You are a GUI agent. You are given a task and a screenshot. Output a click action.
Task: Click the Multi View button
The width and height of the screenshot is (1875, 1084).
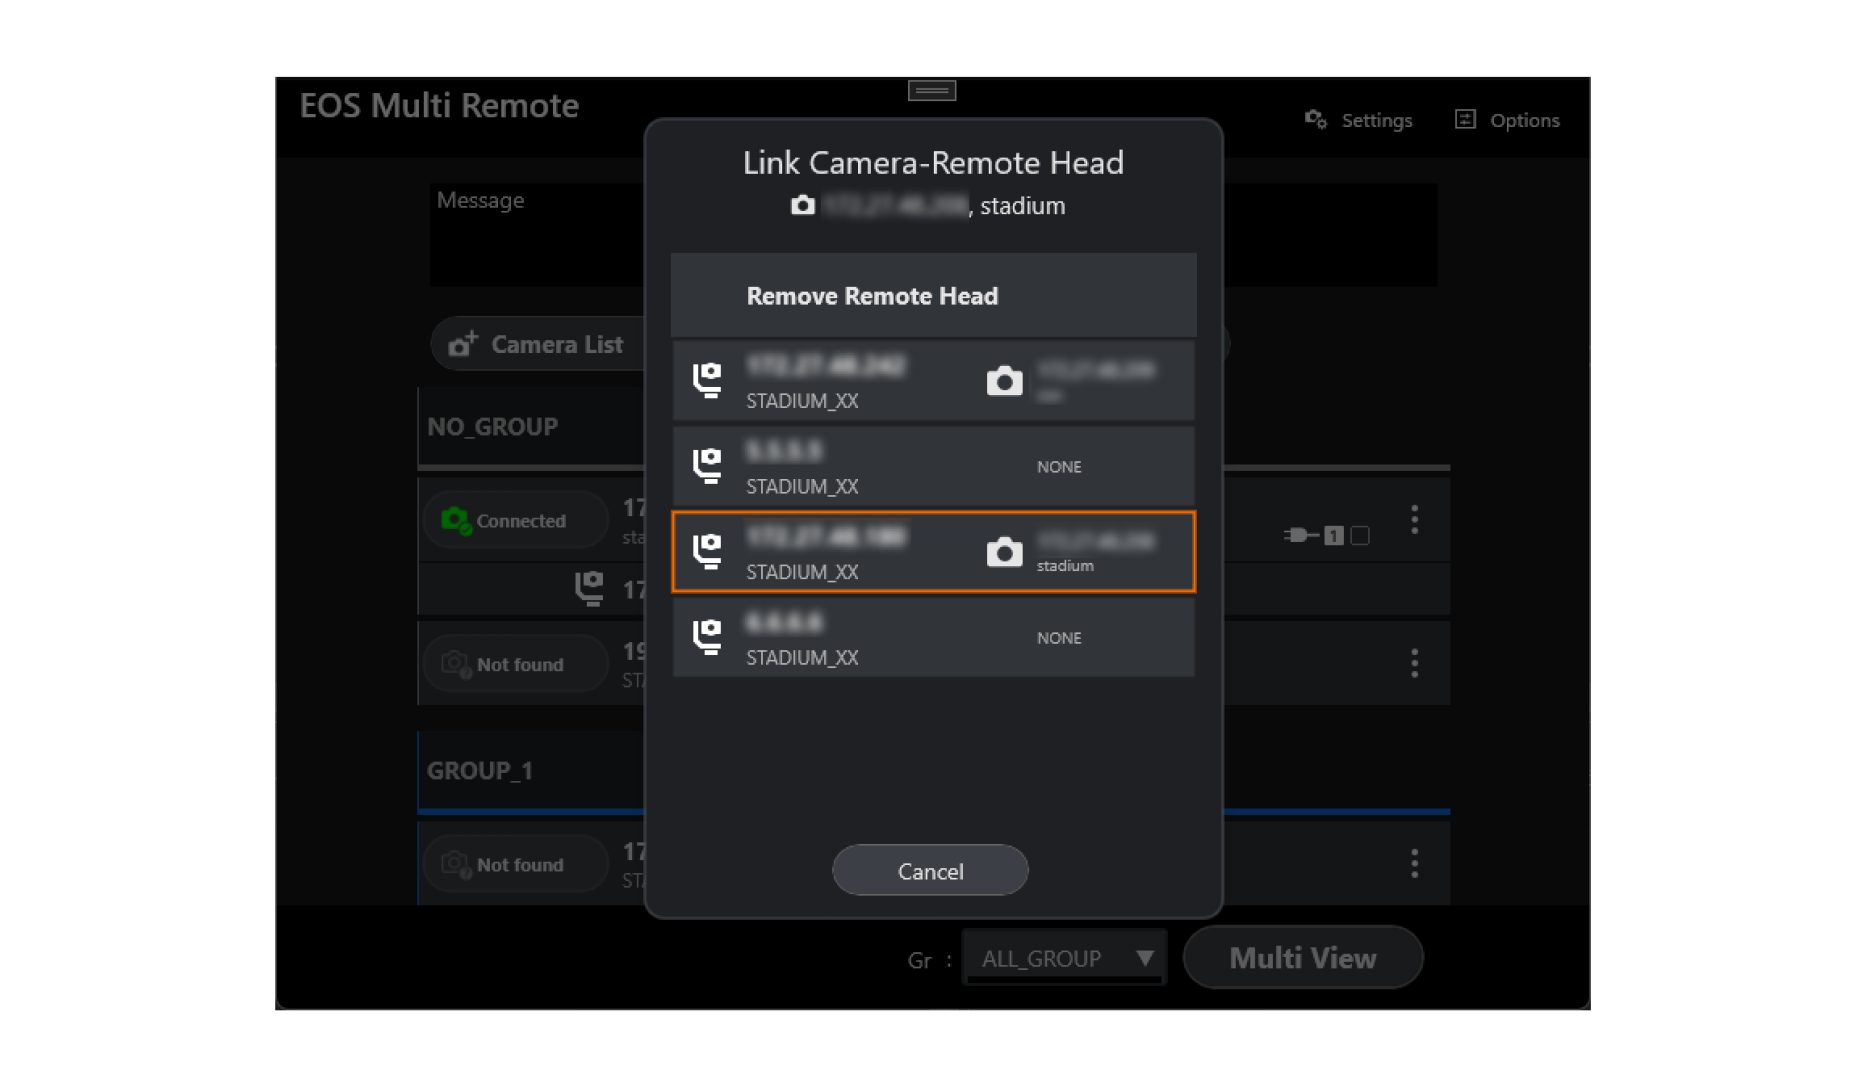pyautogui.click(x=1302, y=957)
